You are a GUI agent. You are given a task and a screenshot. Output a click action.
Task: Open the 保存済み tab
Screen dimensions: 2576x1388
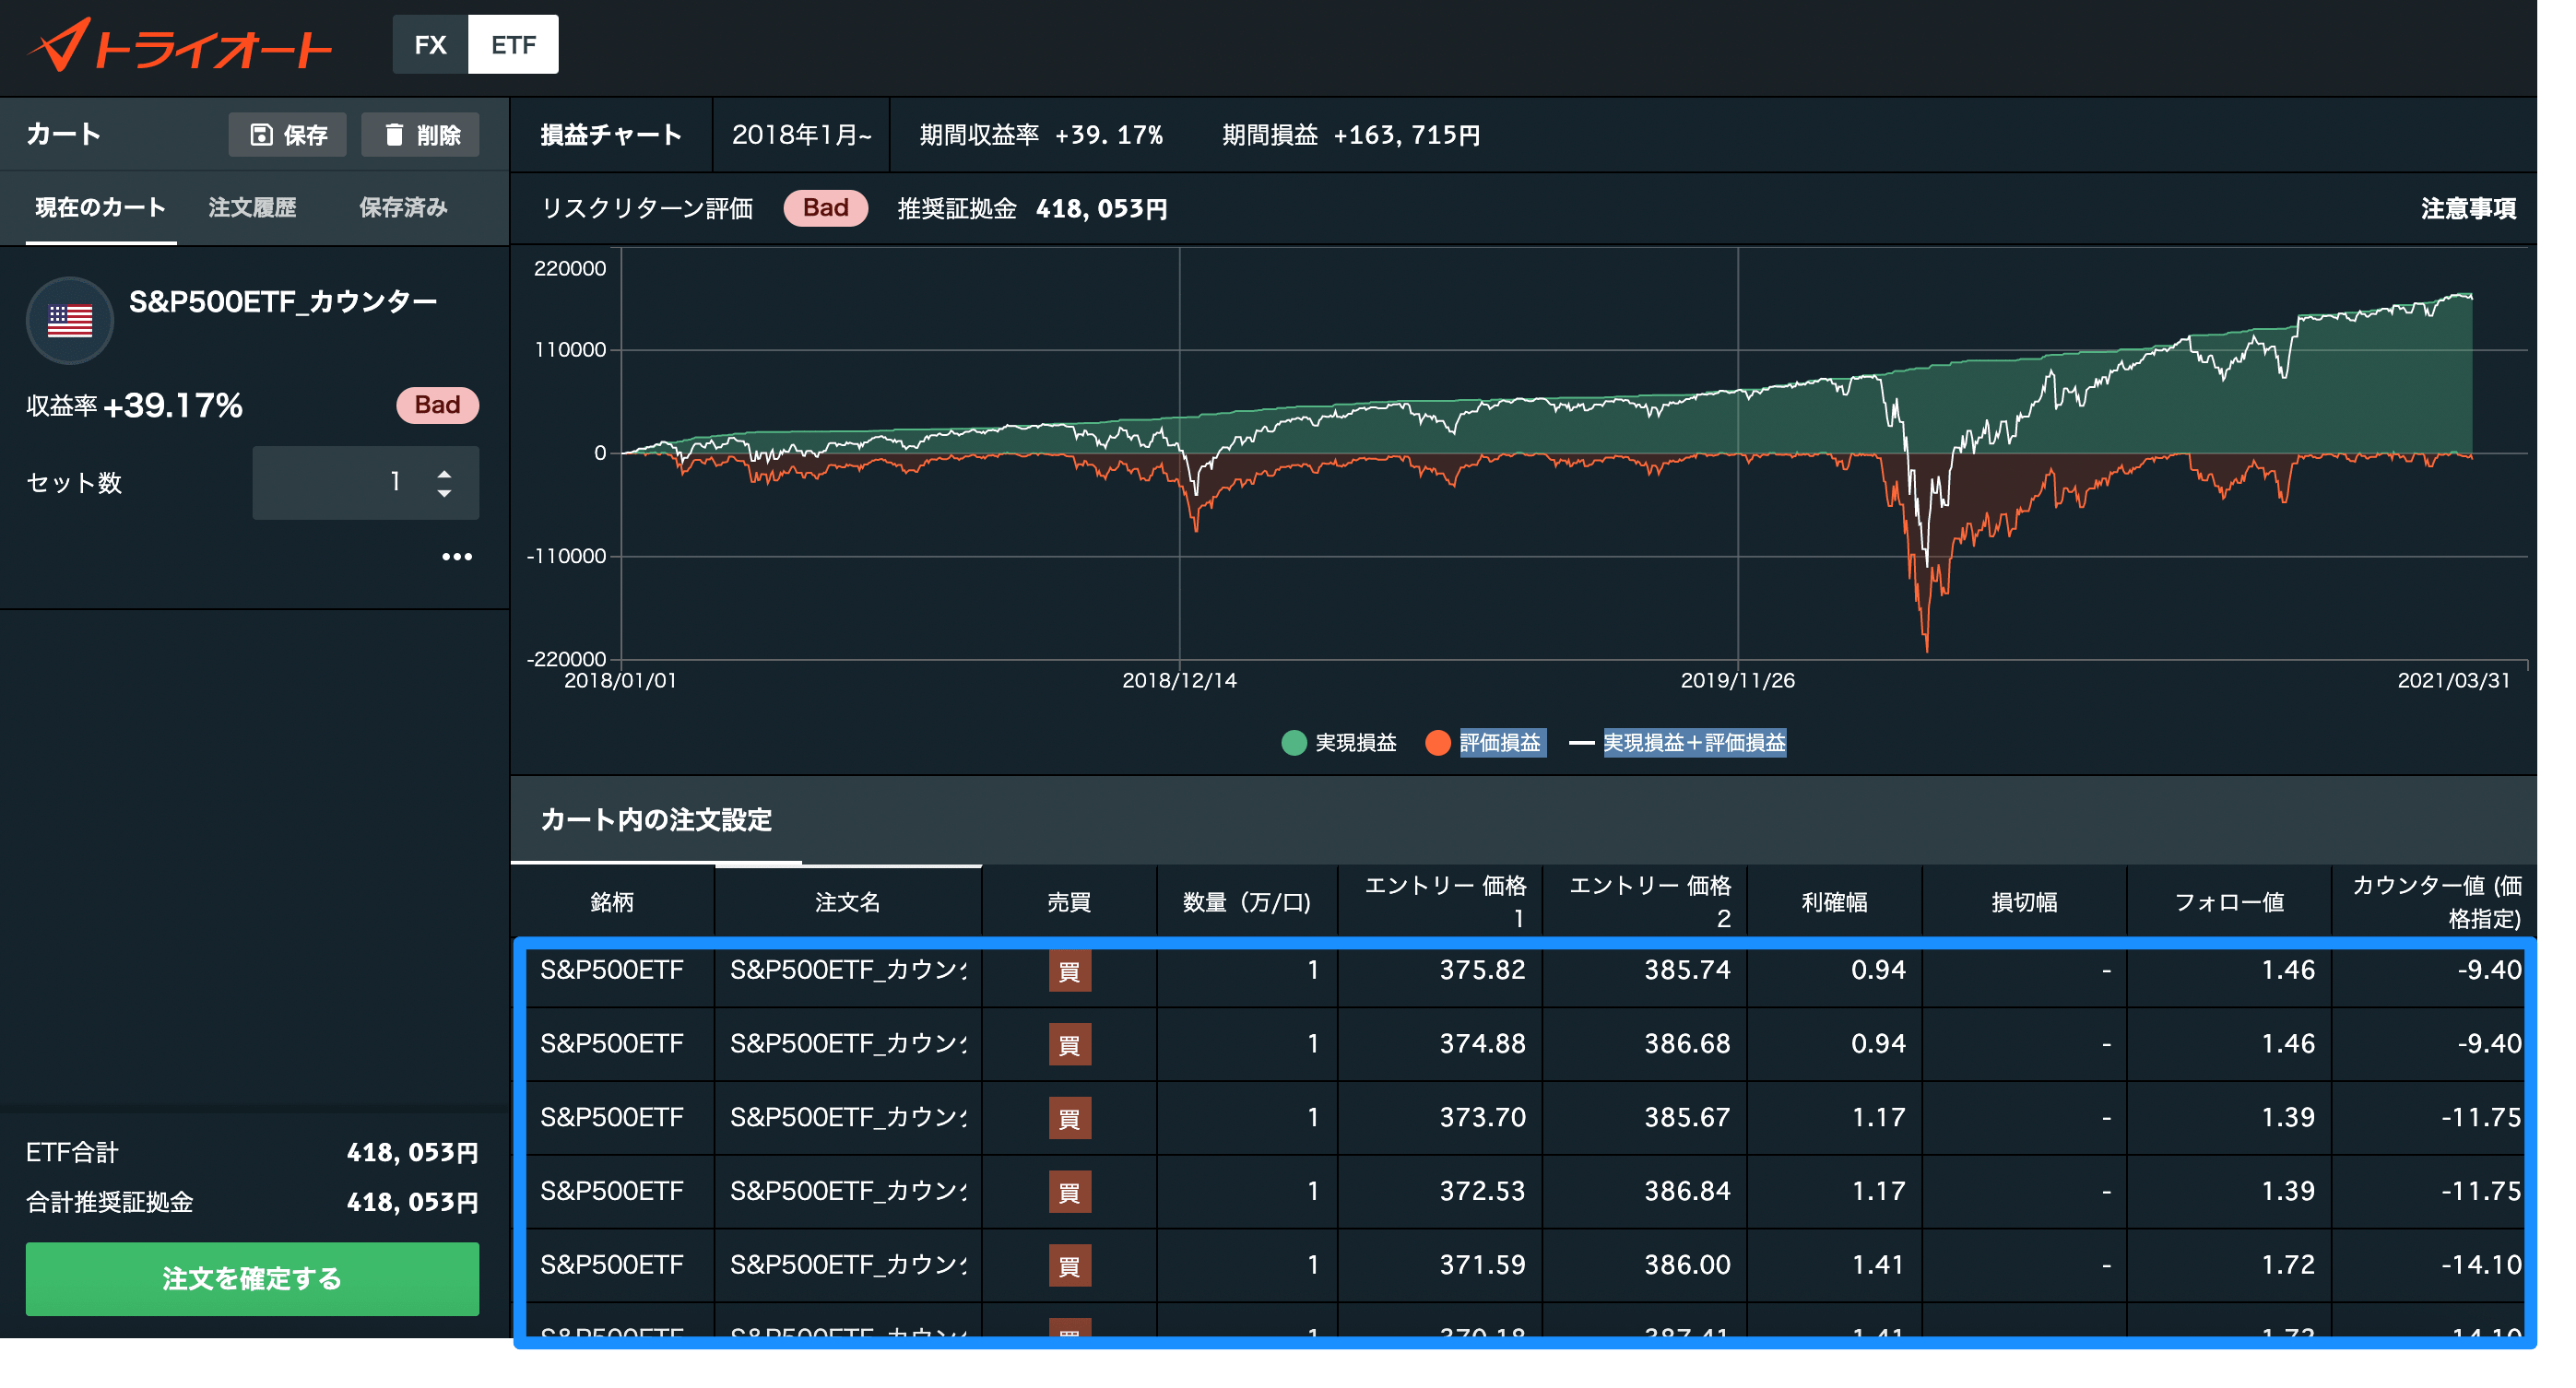point(403,208)
